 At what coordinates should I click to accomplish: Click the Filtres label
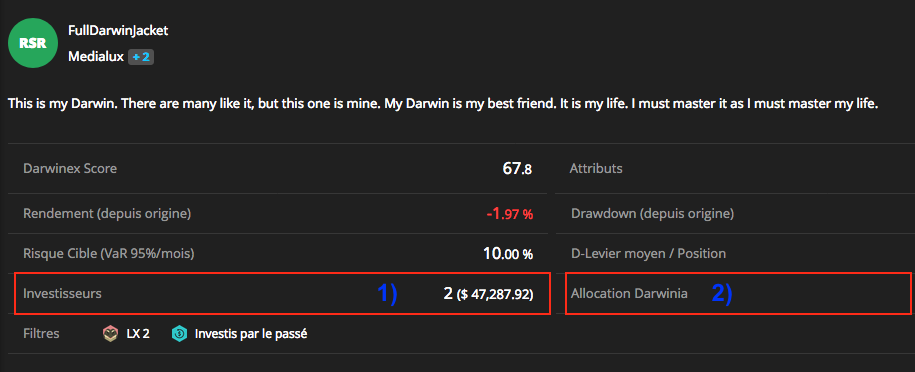tap(41, 334)
